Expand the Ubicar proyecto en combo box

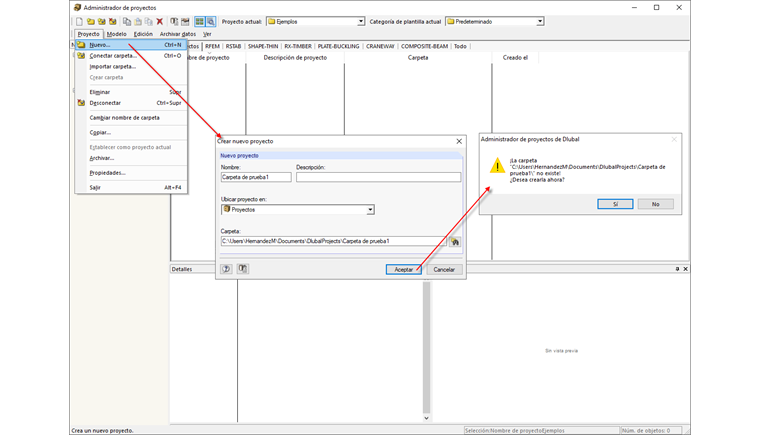click(370, 209)
